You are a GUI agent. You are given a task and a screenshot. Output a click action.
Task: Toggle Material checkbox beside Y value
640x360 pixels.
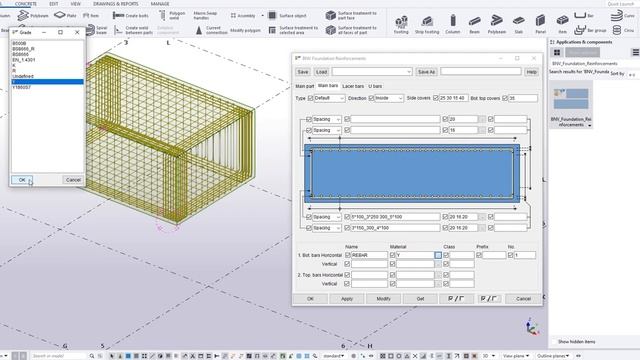pyautogui.click(x=392, y=255)
